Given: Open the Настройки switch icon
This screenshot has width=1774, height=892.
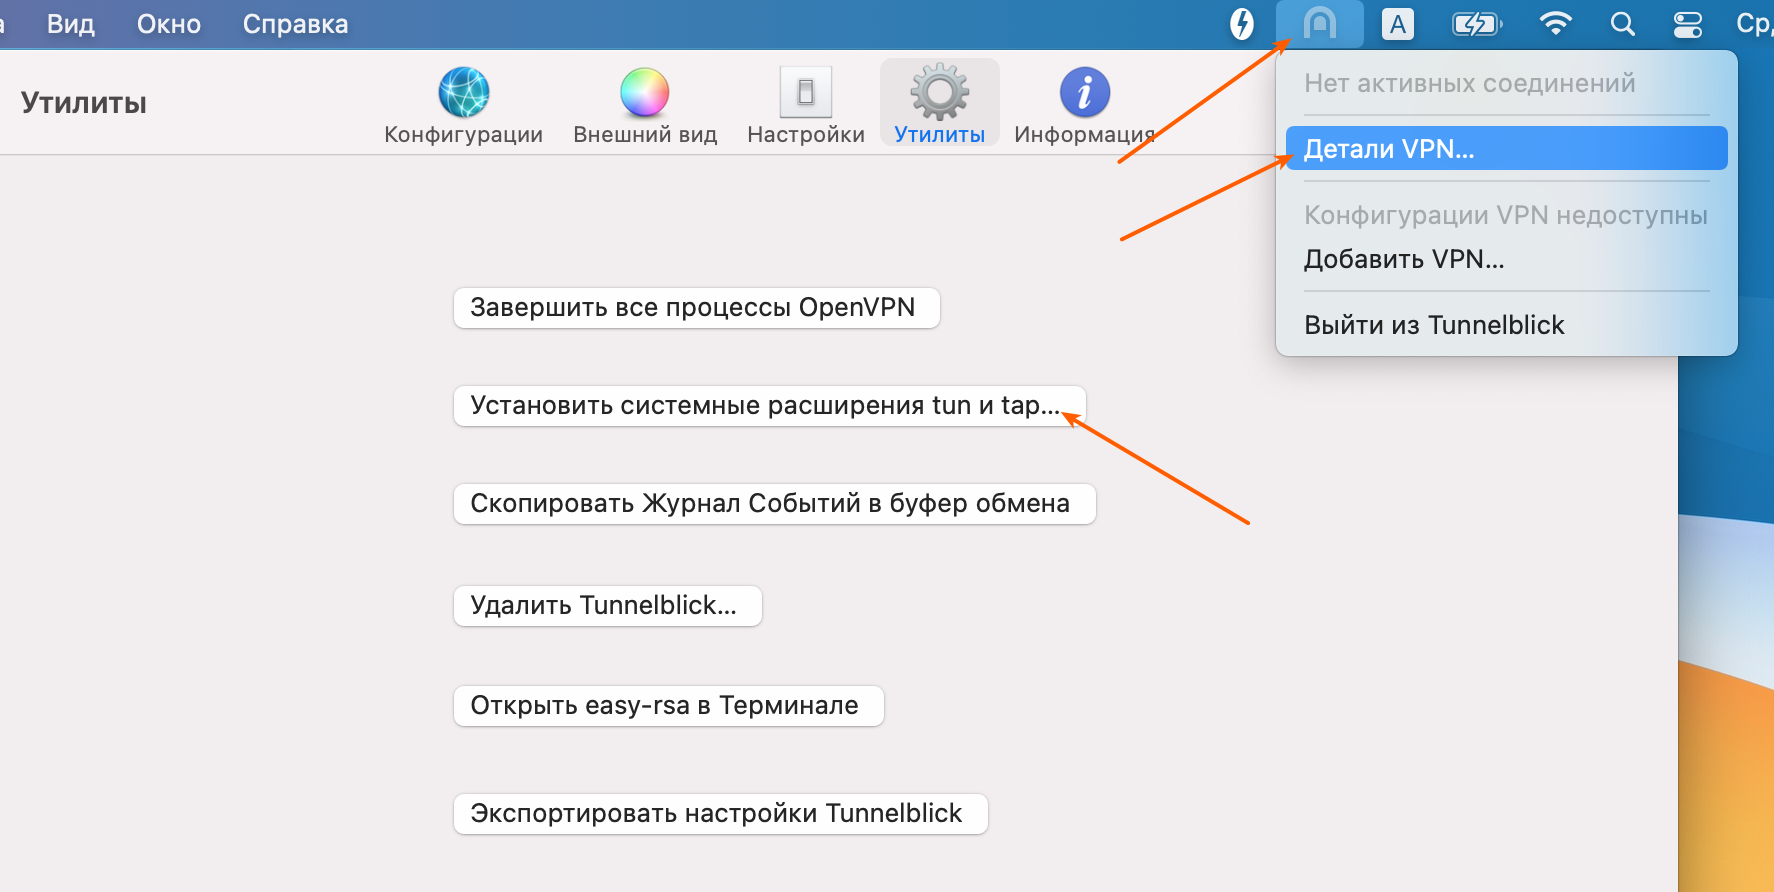Looking at the screenshot, I should pos(805,94).
